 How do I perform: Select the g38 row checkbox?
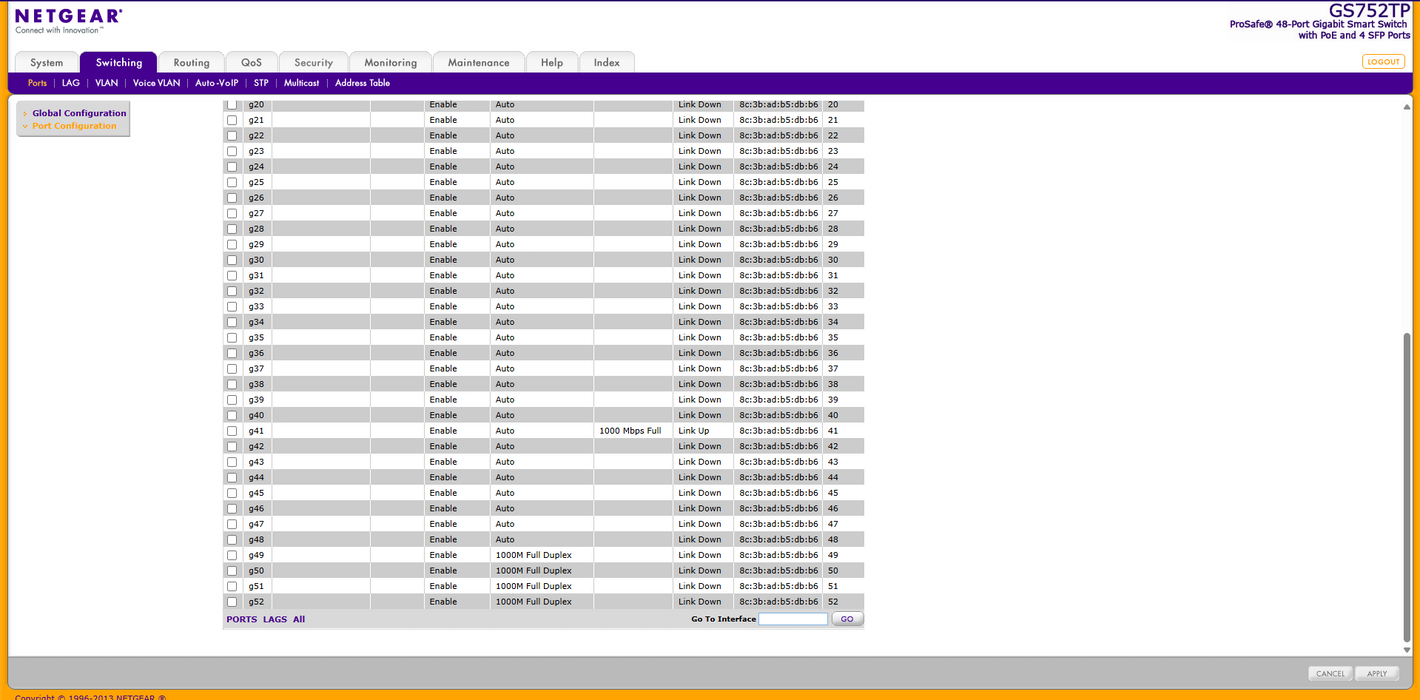click(x=232, y=384)
